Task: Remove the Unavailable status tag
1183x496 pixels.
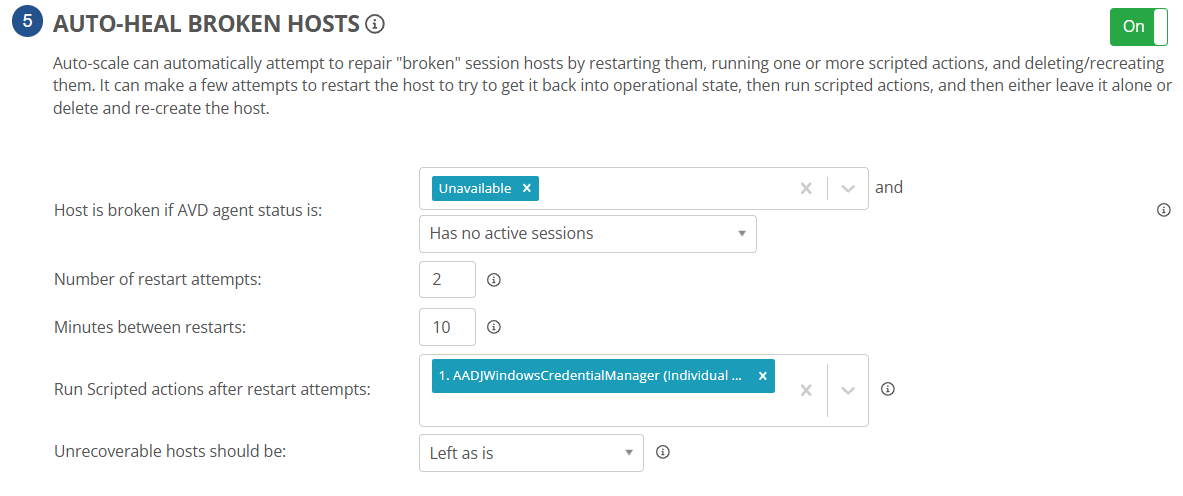Action: 527,188
